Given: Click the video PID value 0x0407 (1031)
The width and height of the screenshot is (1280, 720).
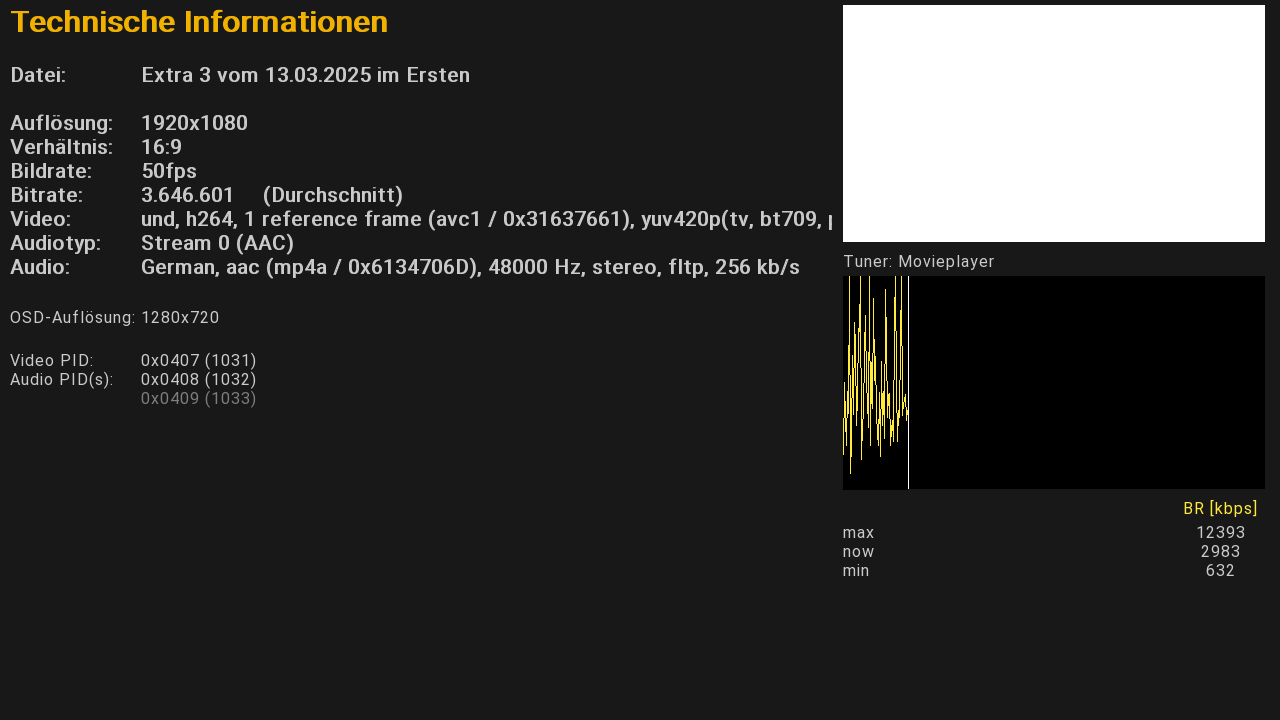Looking at the screenshot, I should click(x=198, y=360).
